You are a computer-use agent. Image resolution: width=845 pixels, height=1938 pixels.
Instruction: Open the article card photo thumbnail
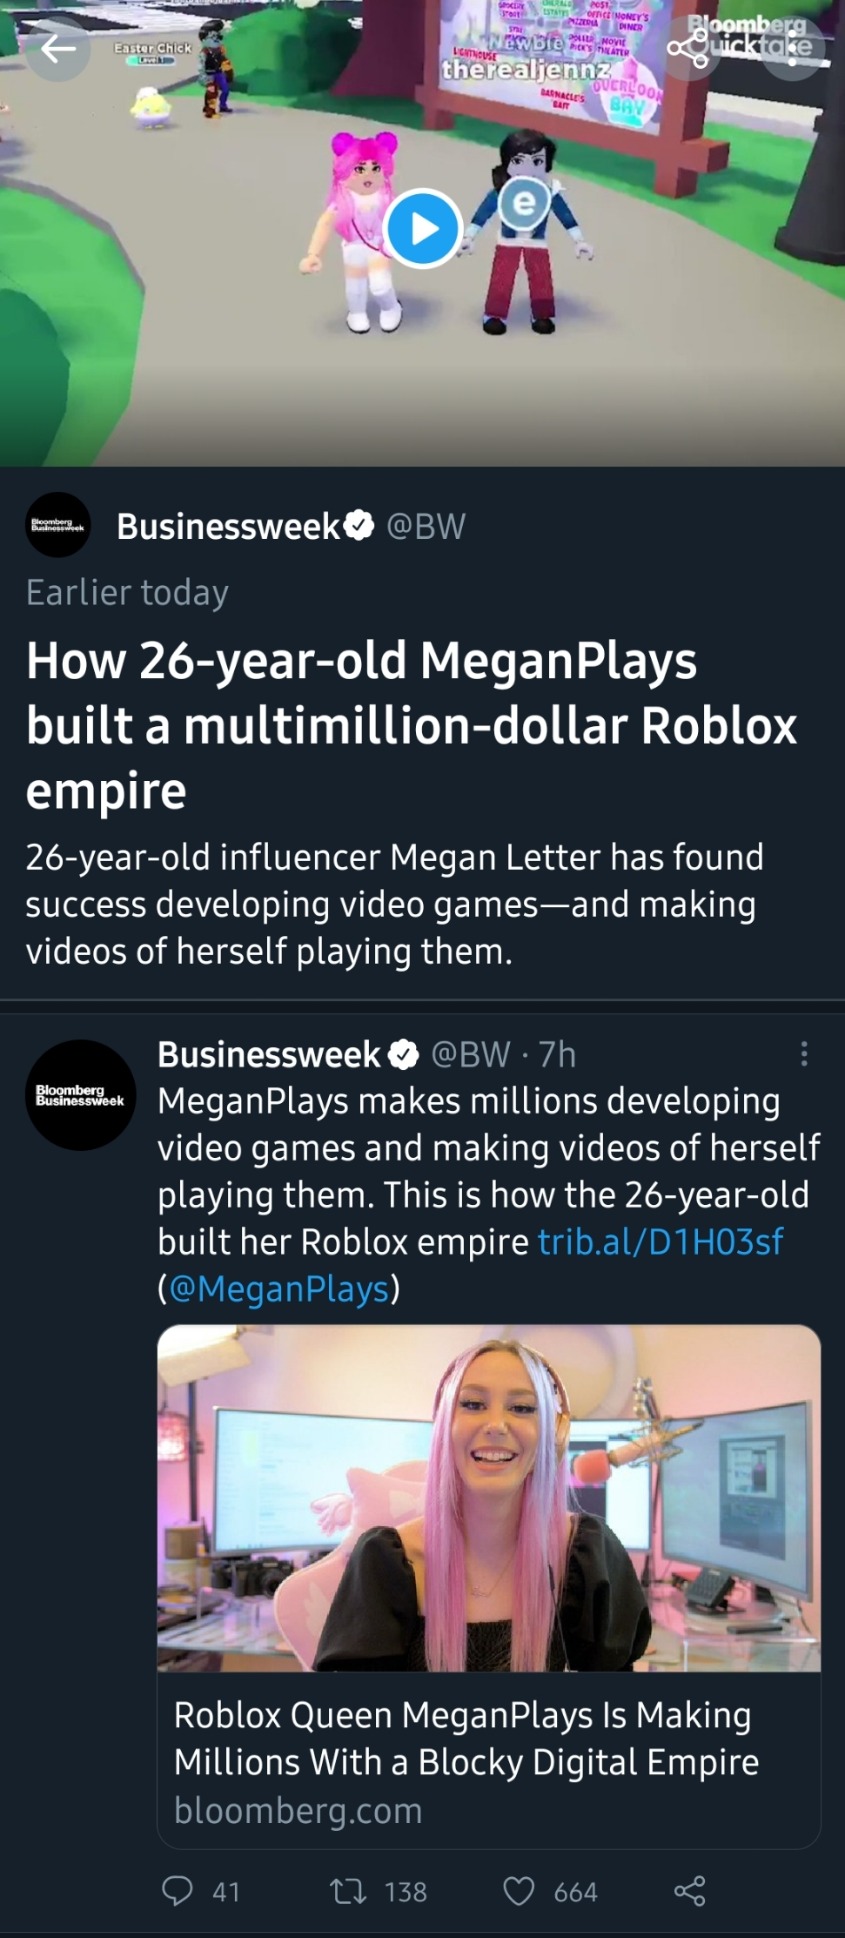pyautogui.click(x=489, y=1497)
